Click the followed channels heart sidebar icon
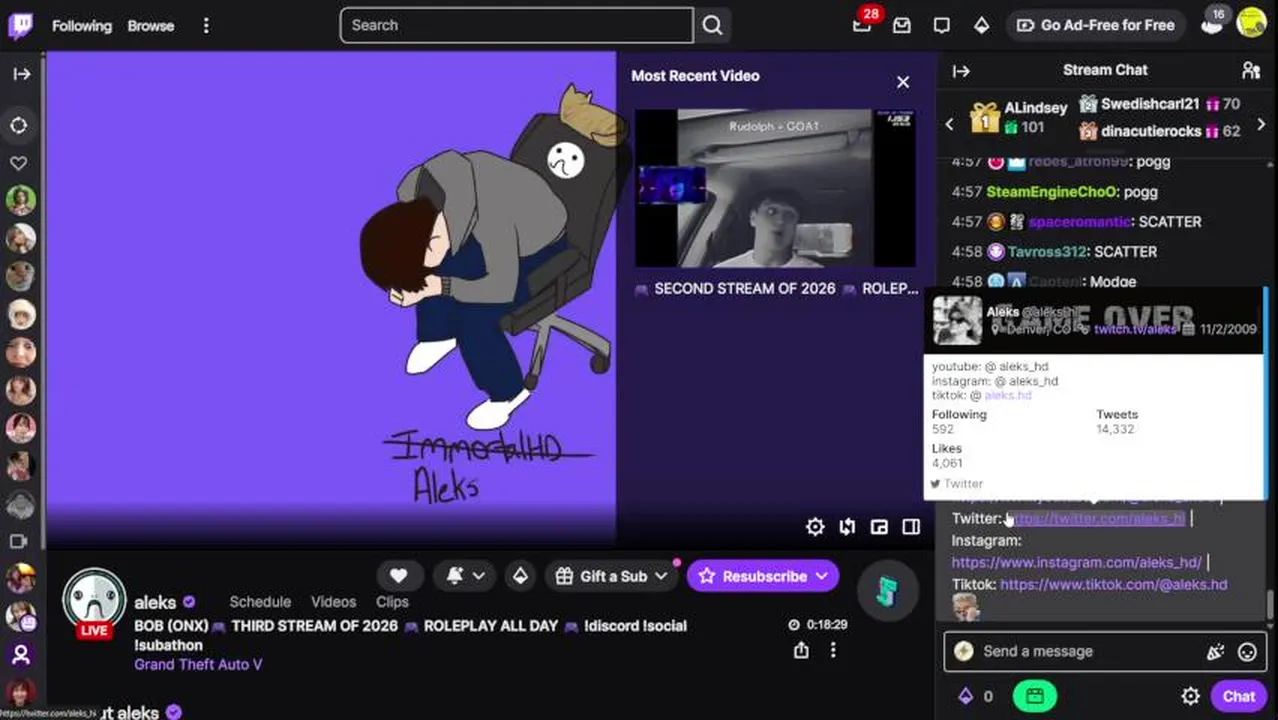Viewport: 1278px width, 720px height. (19, 163)
